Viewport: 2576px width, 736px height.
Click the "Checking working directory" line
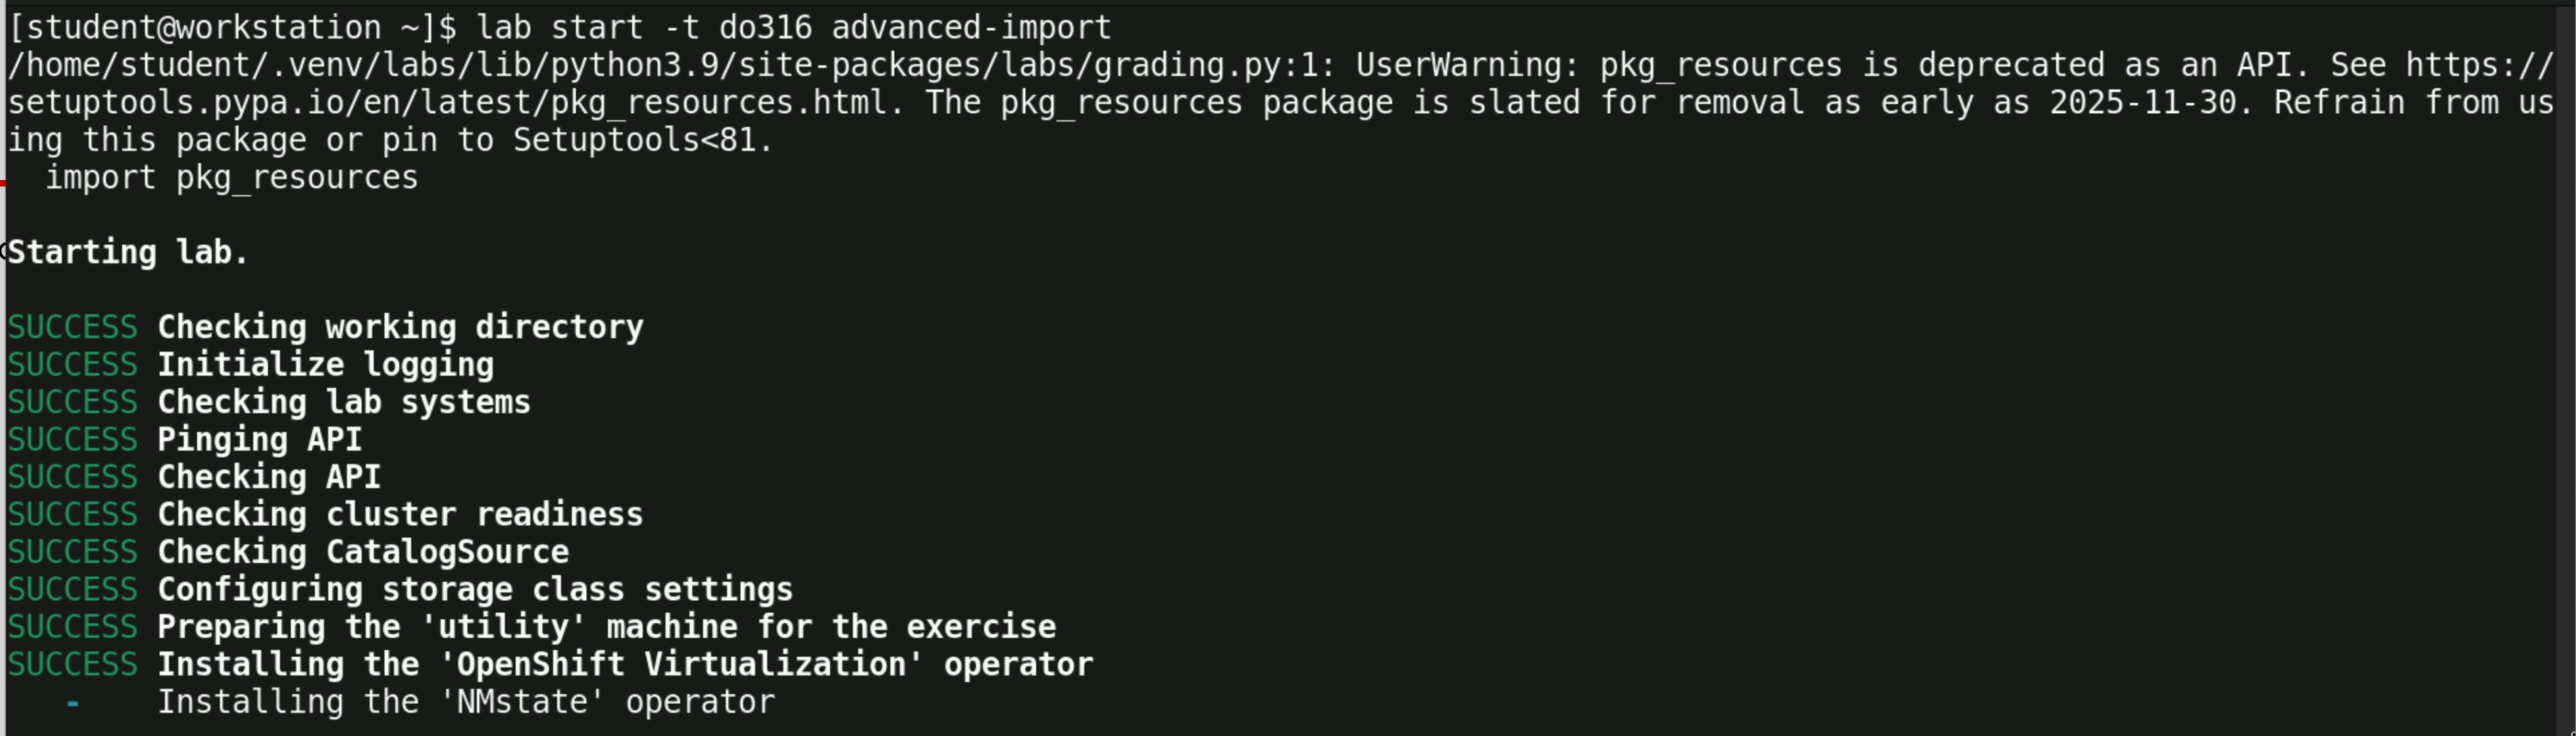[400, 327]
